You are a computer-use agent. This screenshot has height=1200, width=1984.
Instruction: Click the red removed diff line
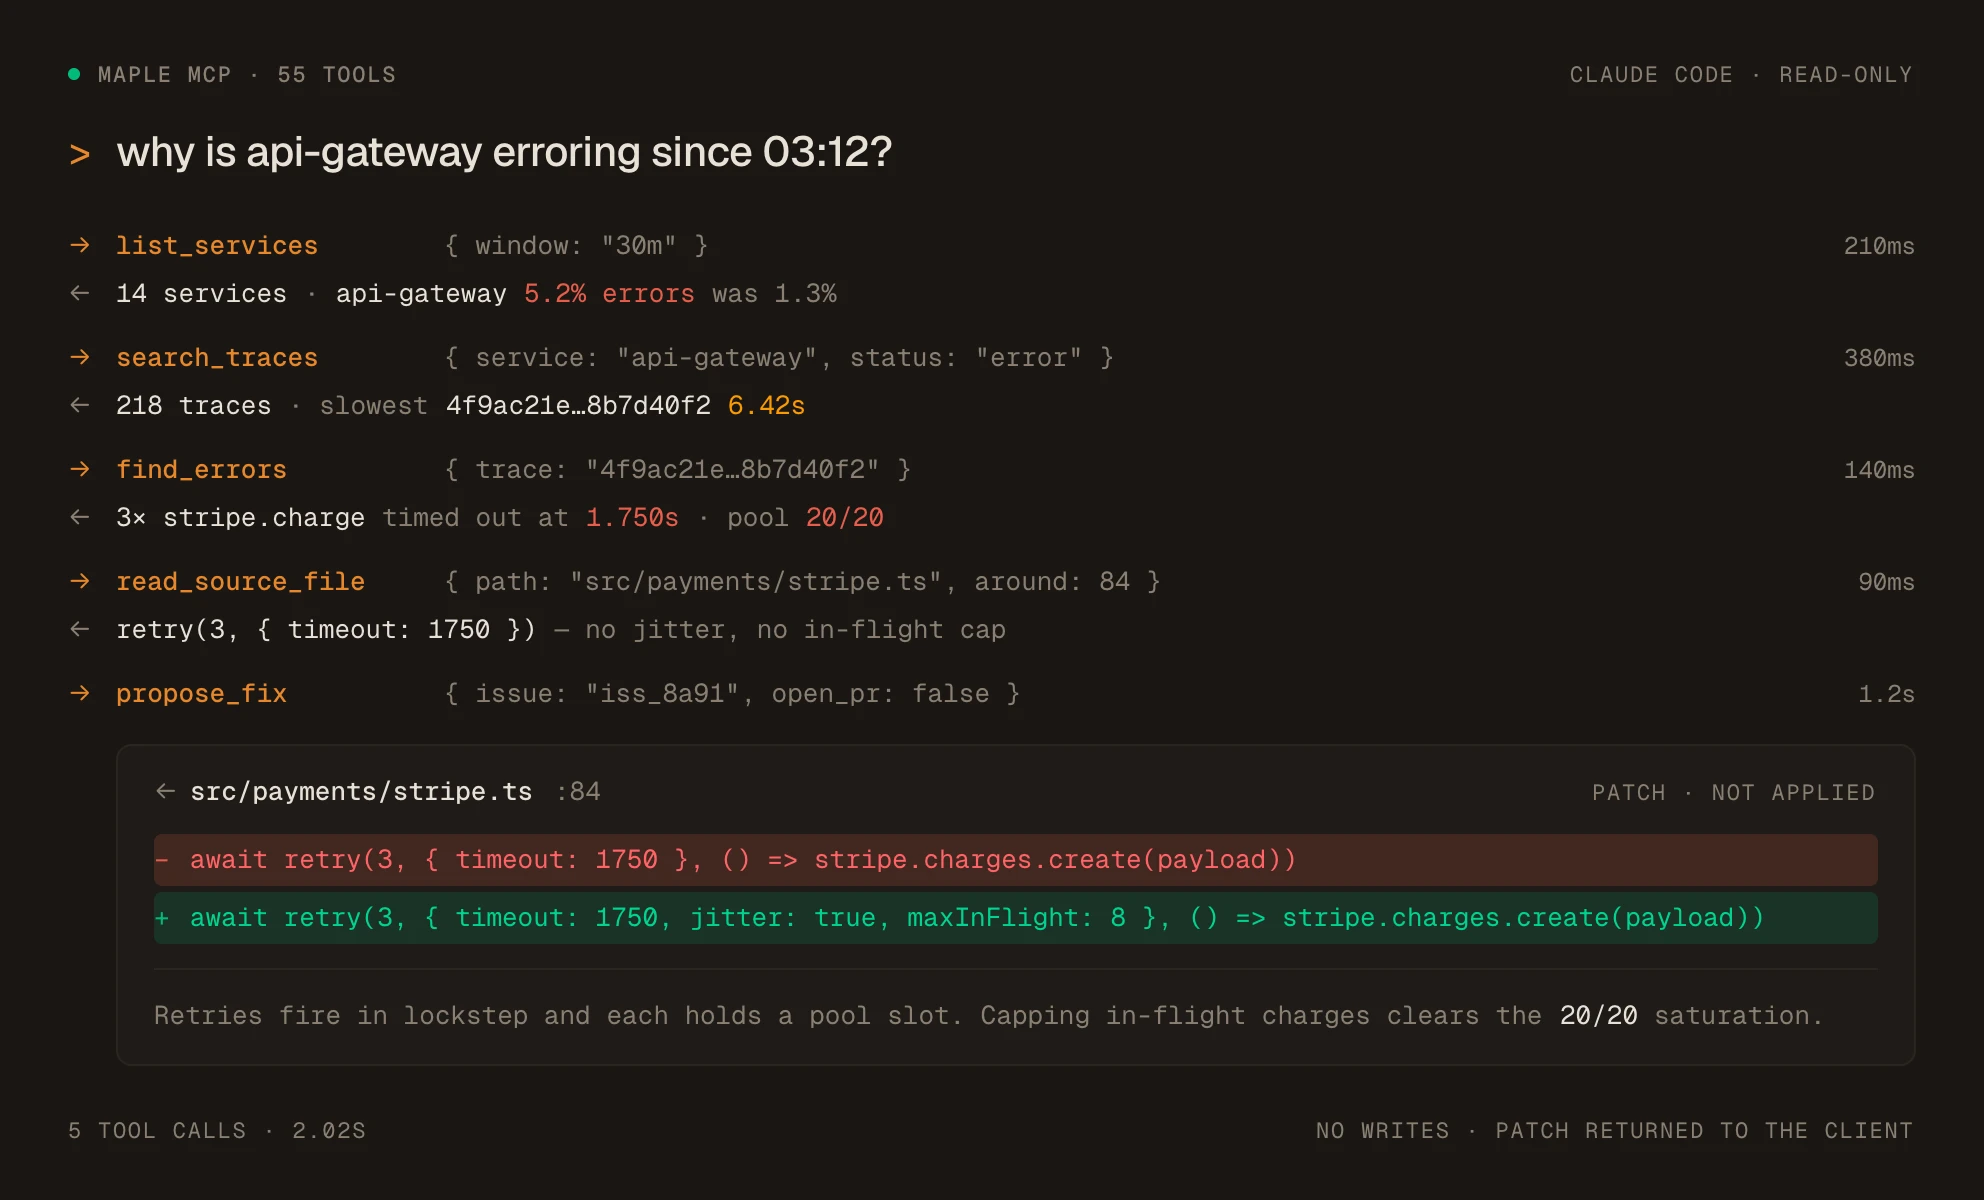pos(1016,860)
